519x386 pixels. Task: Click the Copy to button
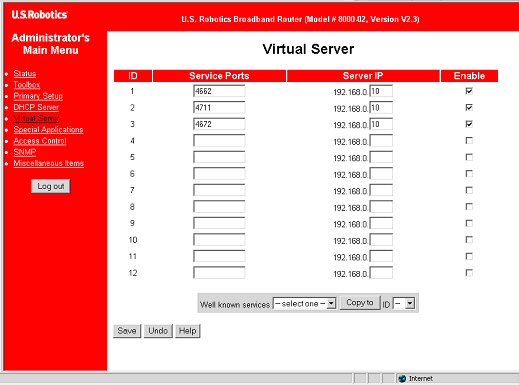coord(360,303)
